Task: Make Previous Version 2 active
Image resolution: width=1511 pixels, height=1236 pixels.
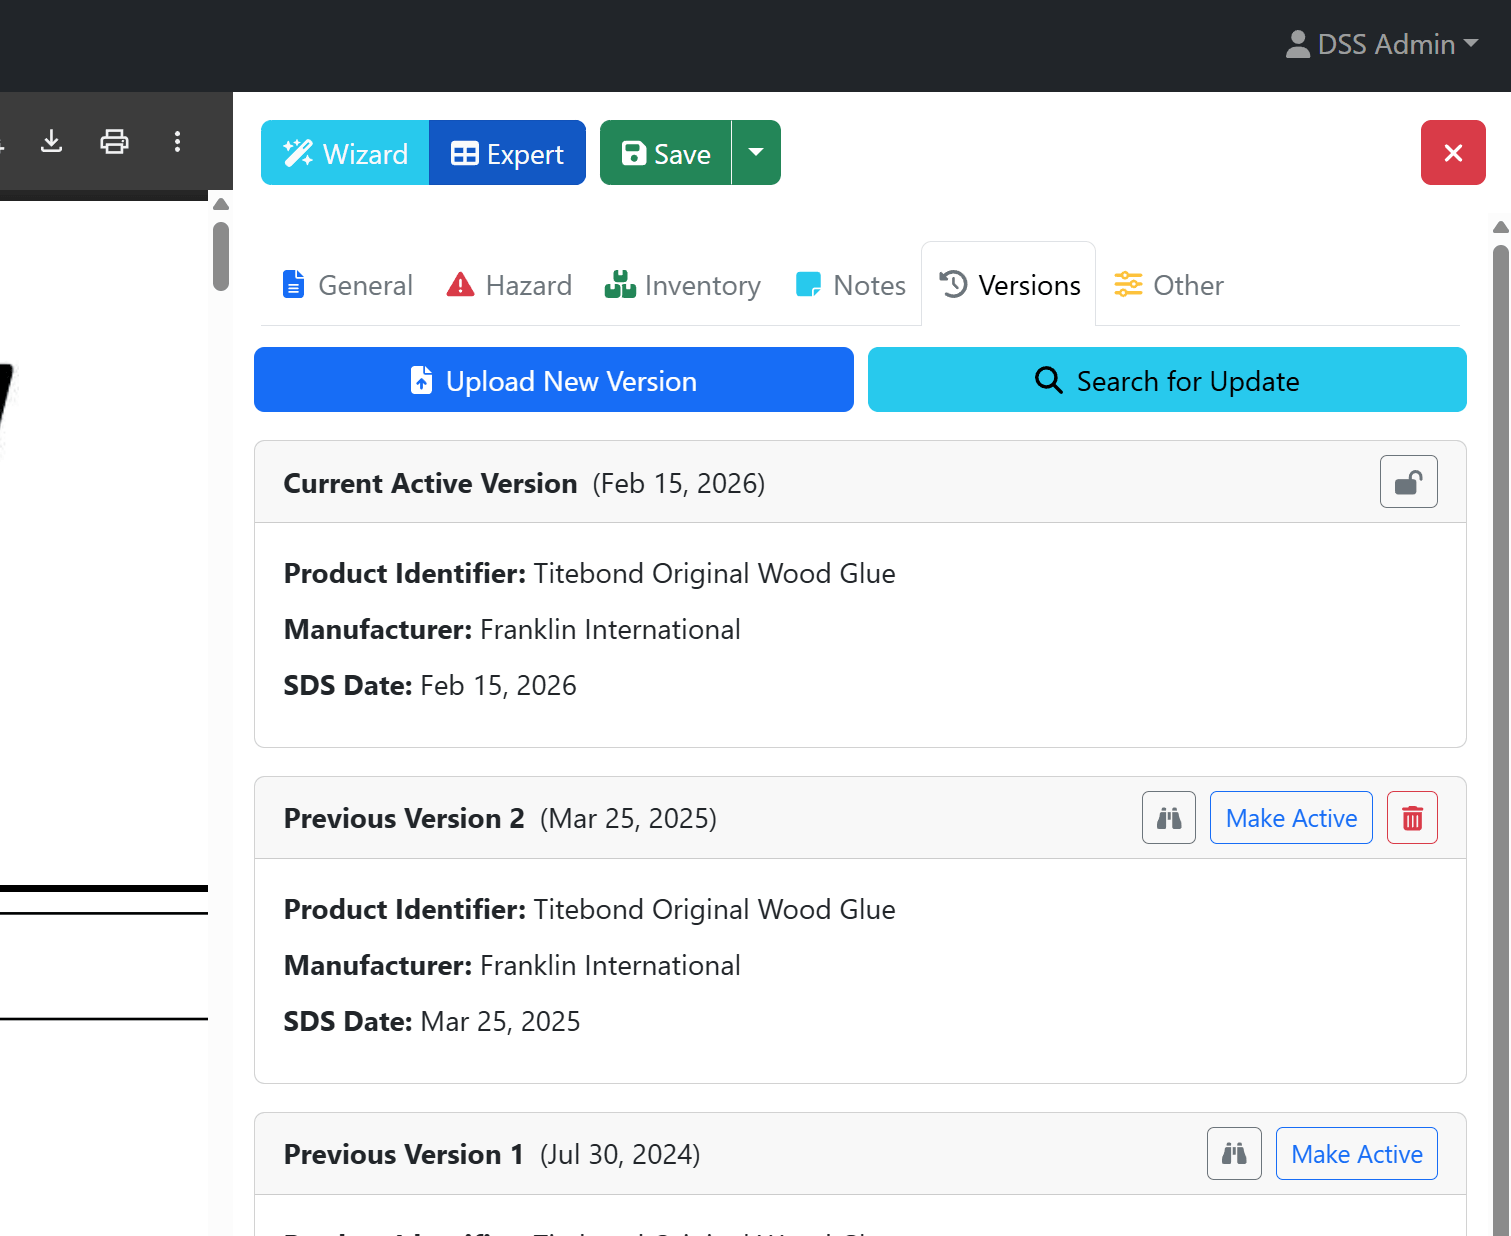Action: point(1291,818)
